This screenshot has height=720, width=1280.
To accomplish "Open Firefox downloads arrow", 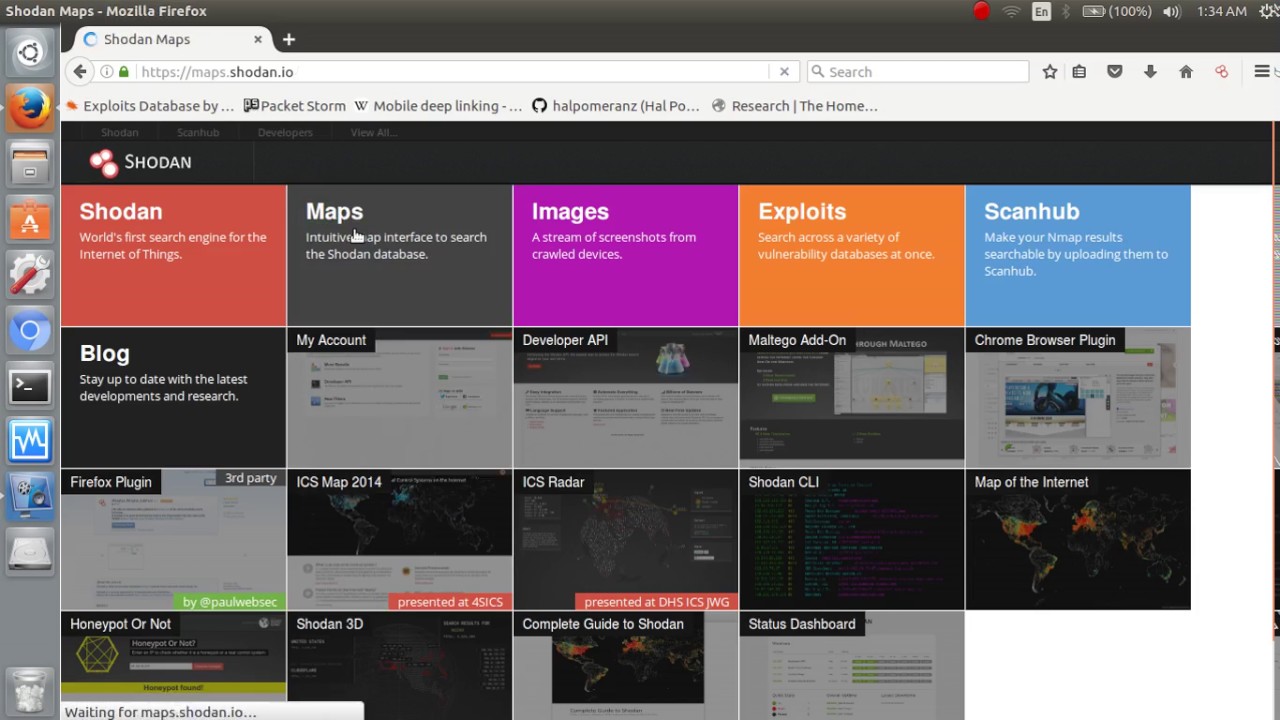I will [x=1150, y=72].
